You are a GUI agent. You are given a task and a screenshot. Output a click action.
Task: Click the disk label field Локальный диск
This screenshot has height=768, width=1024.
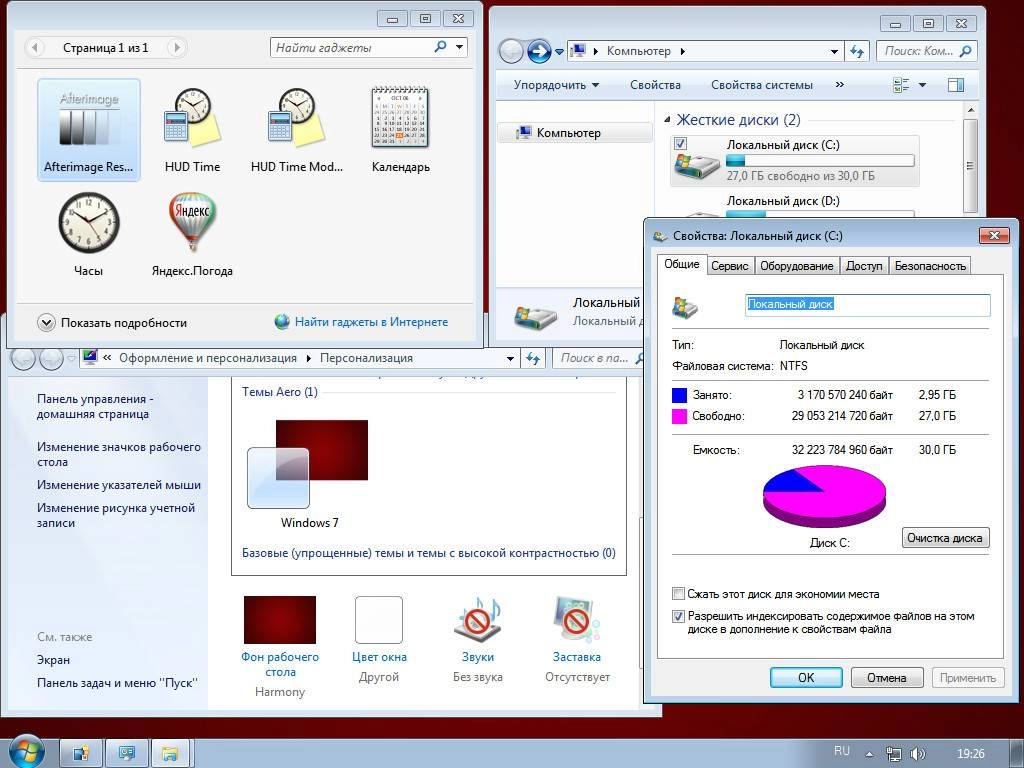(867, 304)
